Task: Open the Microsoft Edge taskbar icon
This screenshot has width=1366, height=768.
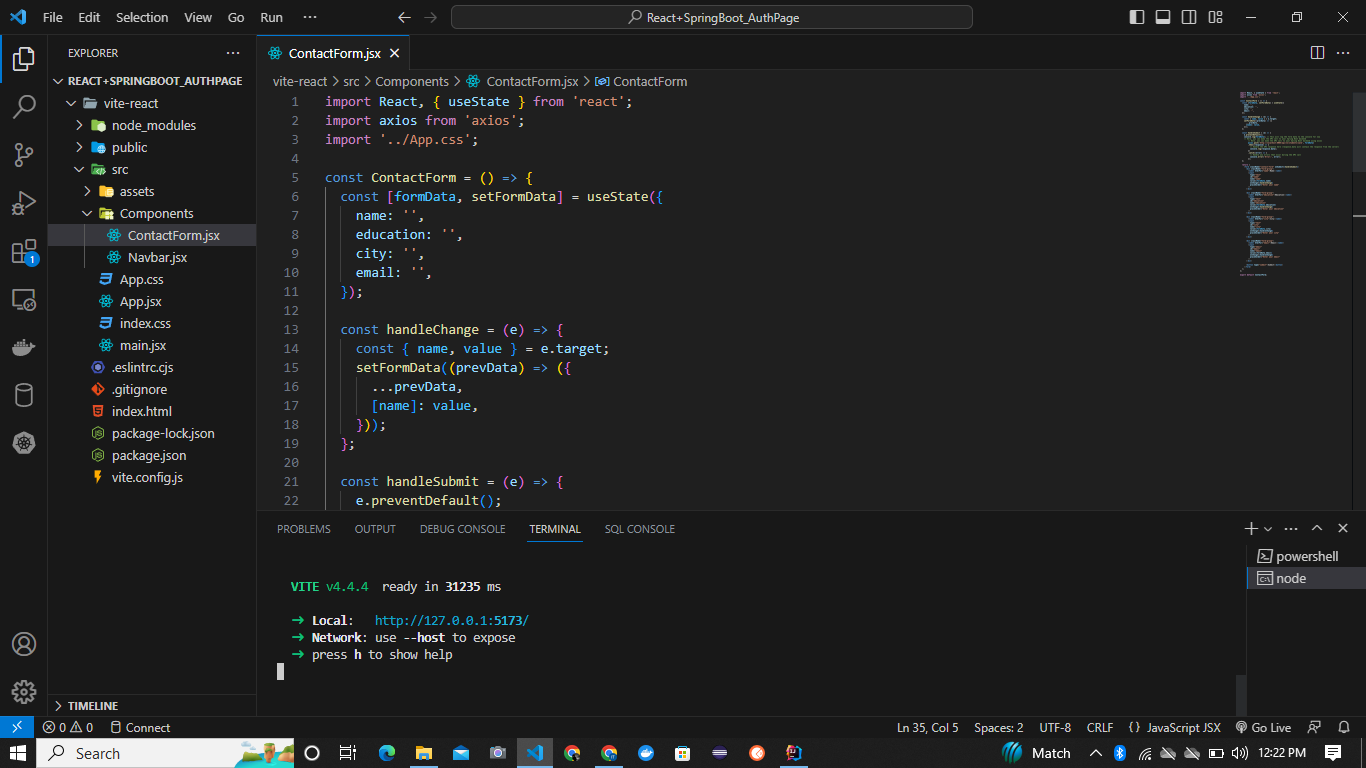Action: coord(387,753)
